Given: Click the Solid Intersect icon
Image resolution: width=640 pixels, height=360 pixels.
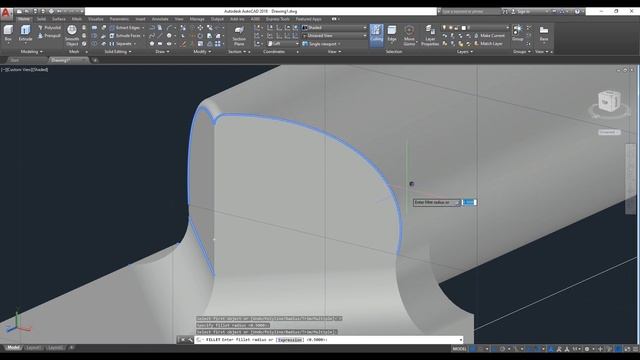Looking at the screenshot, I should [94, 44].
